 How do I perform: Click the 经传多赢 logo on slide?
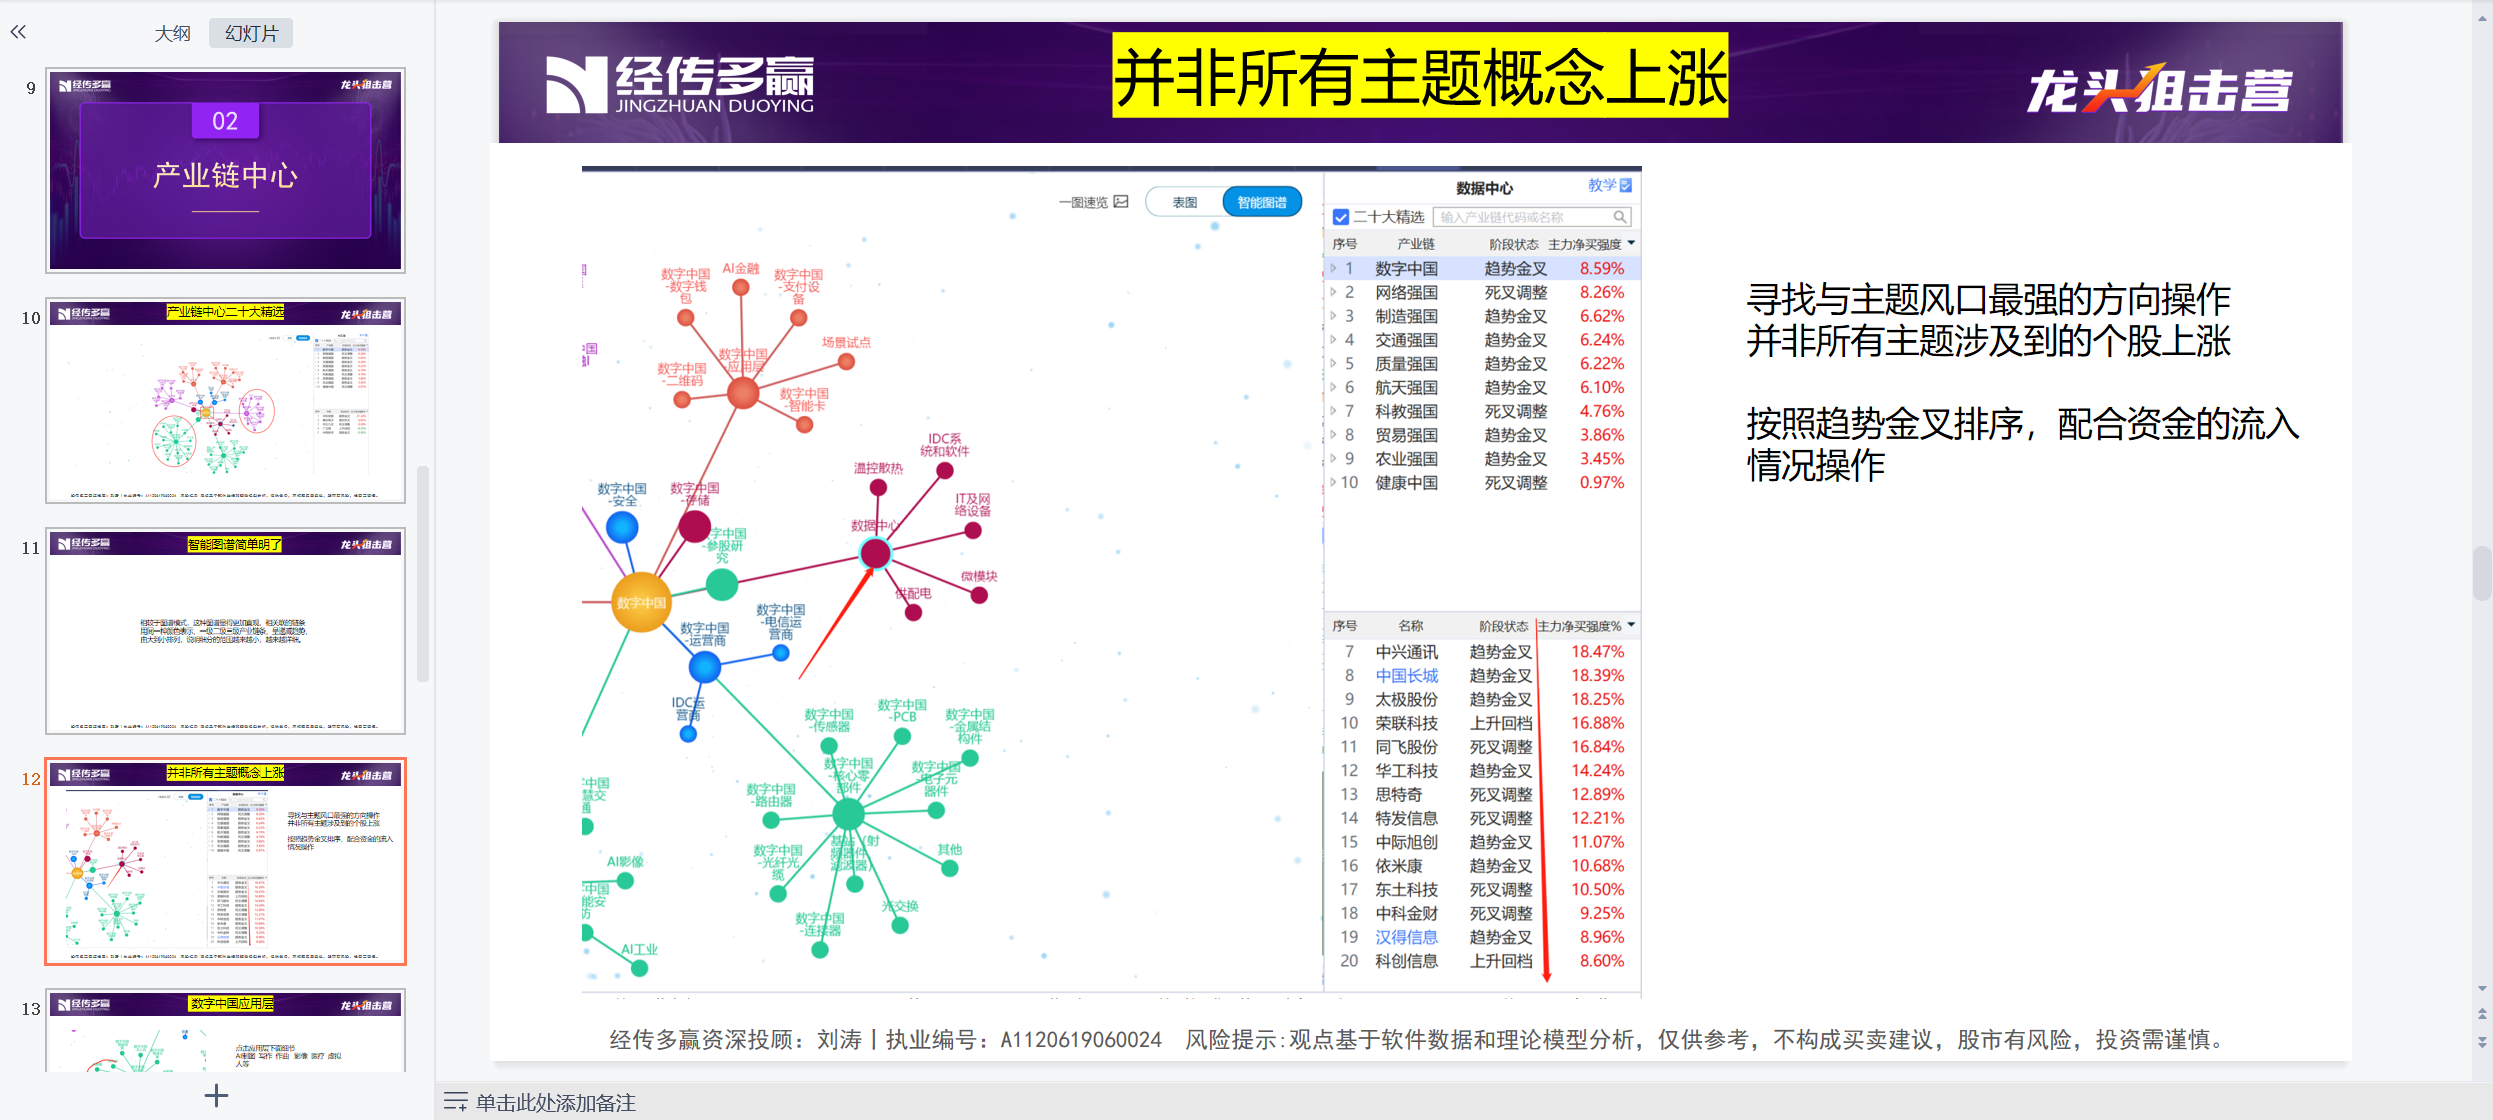[680, 84]
